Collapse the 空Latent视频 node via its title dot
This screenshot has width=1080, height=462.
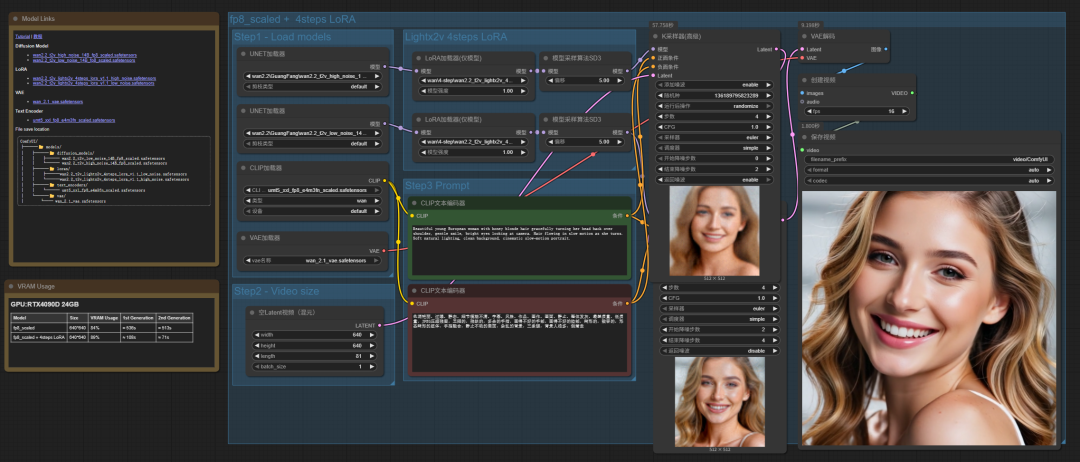pos(252,313)
